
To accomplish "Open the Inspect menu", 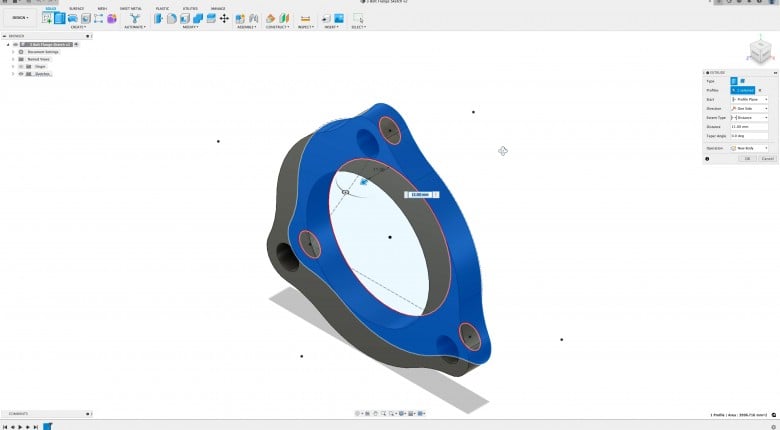I will (305, 27).
